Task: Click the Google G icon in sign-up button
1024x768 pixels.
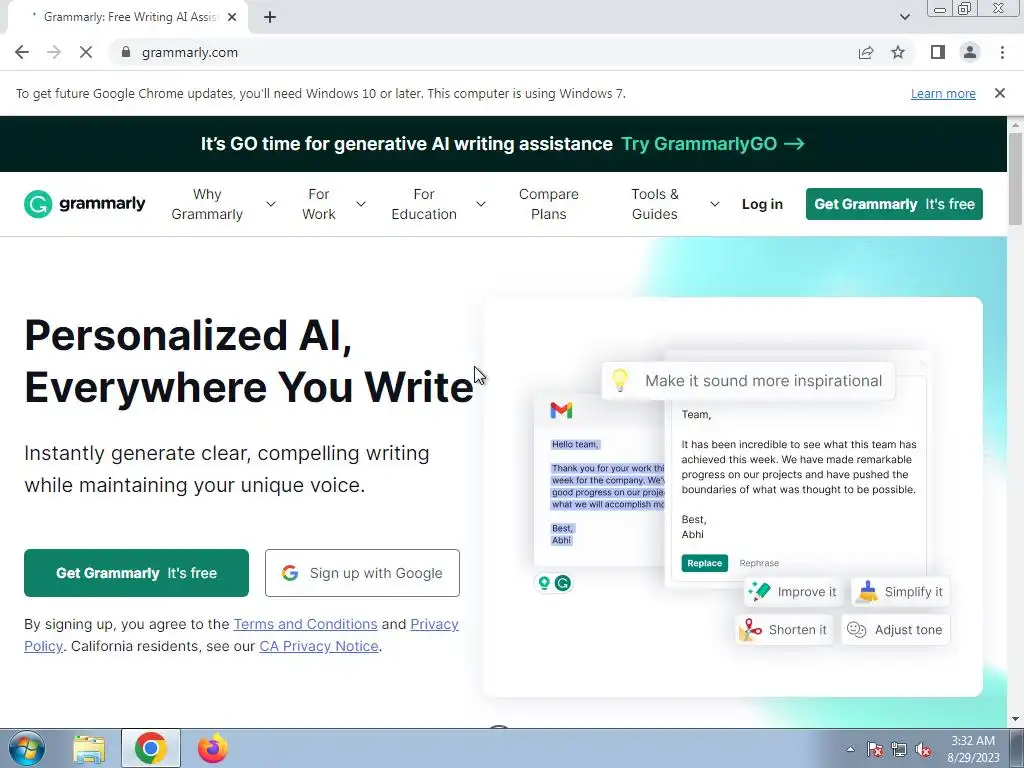Action: point(290,573)
